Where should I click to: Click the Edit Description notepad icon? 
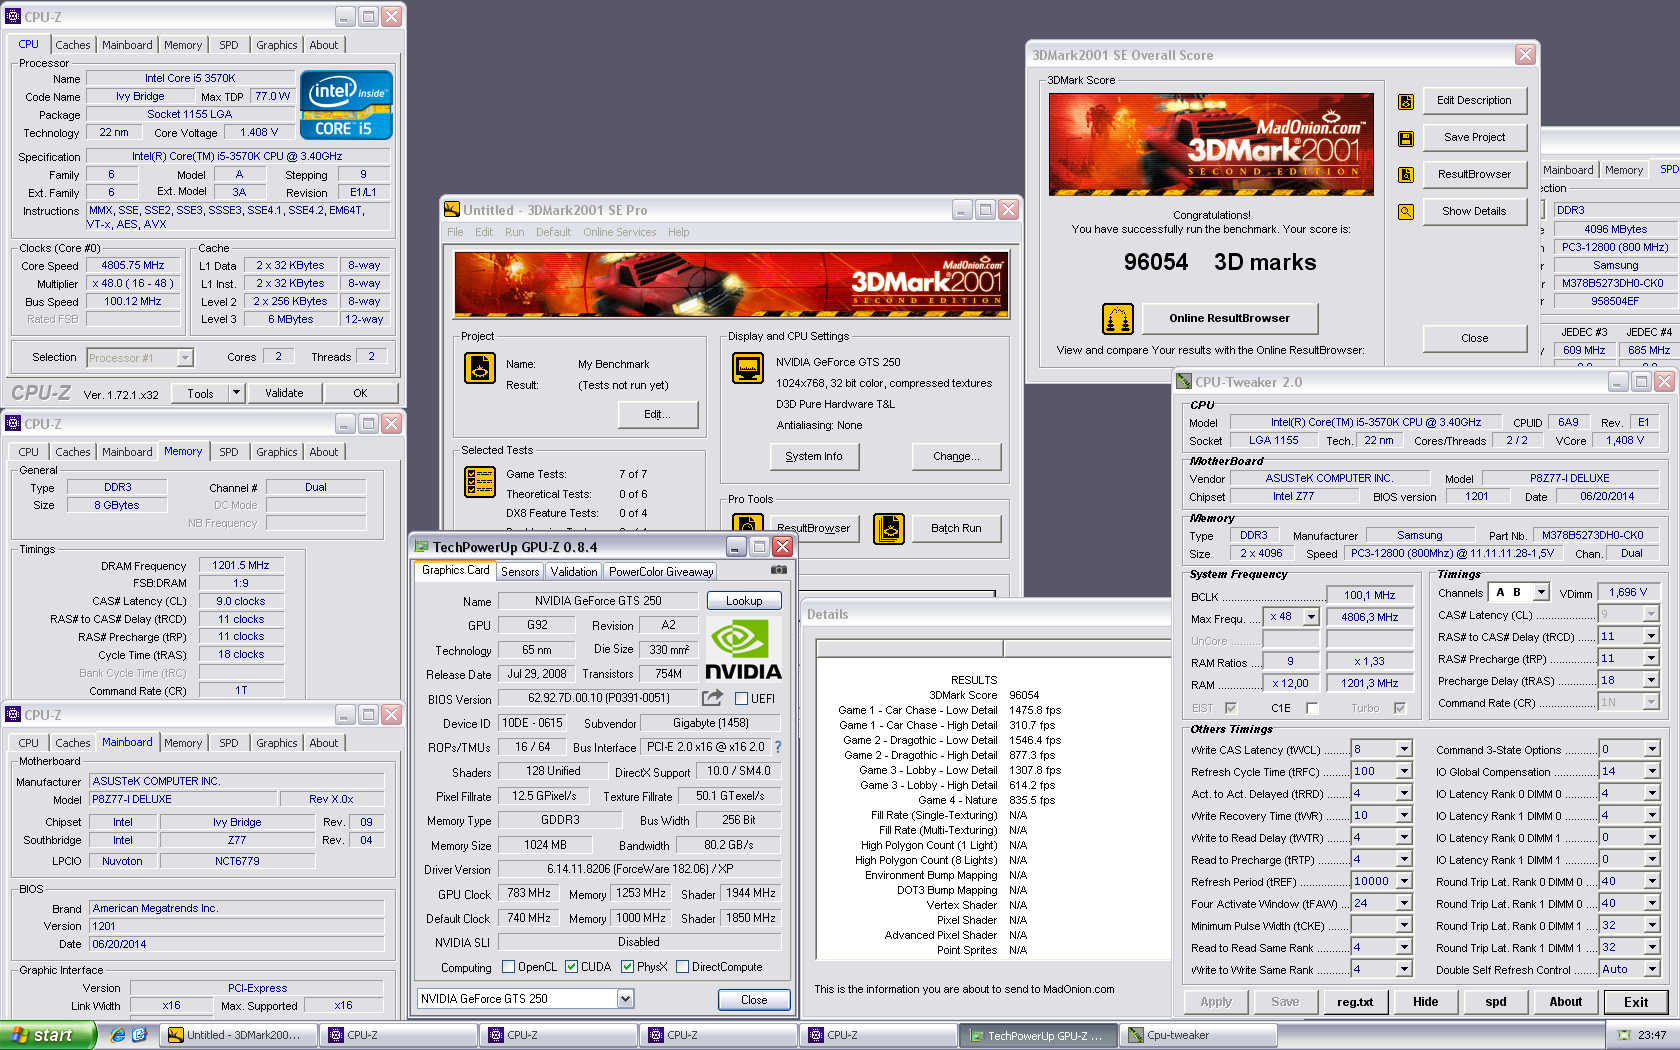tap(1406, 101)
